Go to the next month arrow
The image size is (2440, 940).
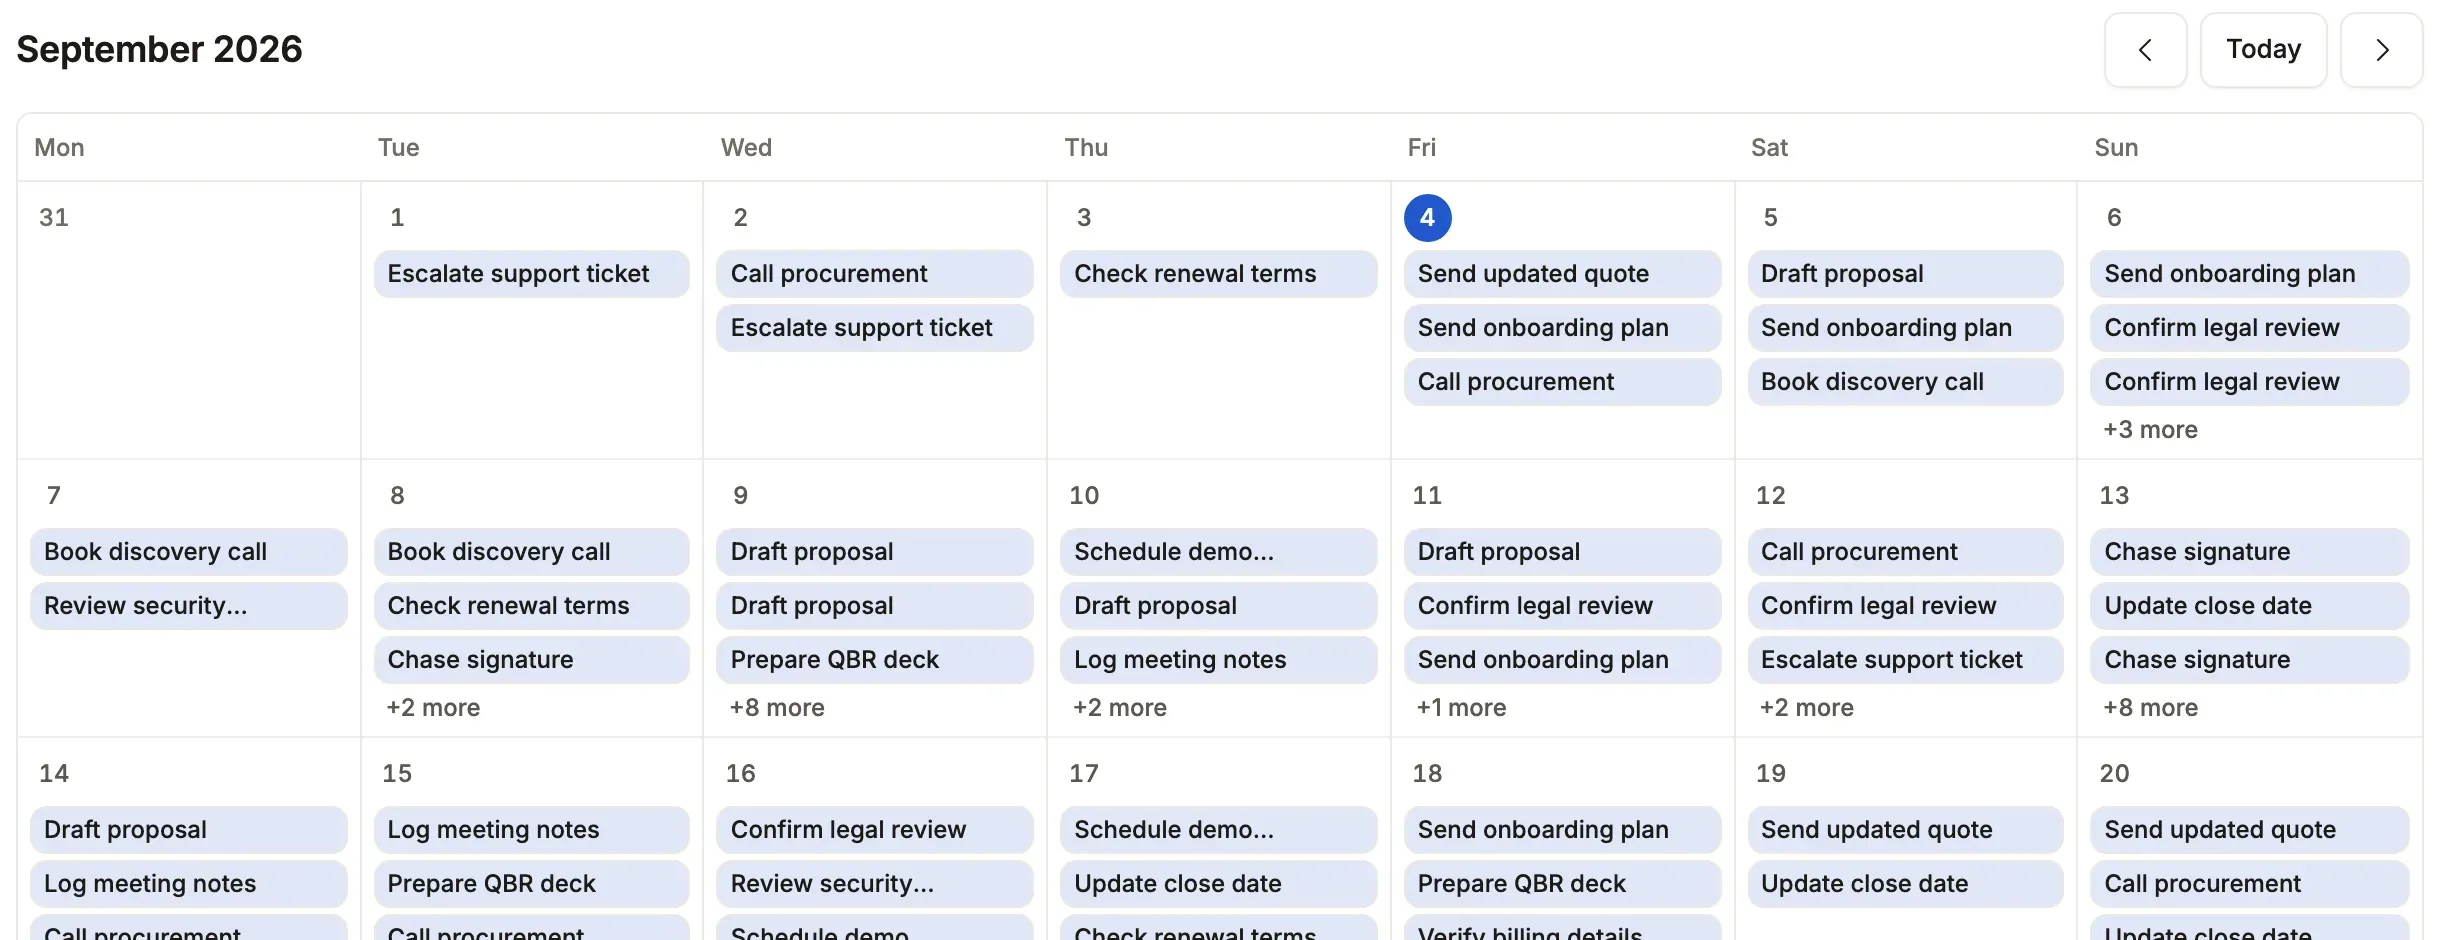click(2381, 50)
